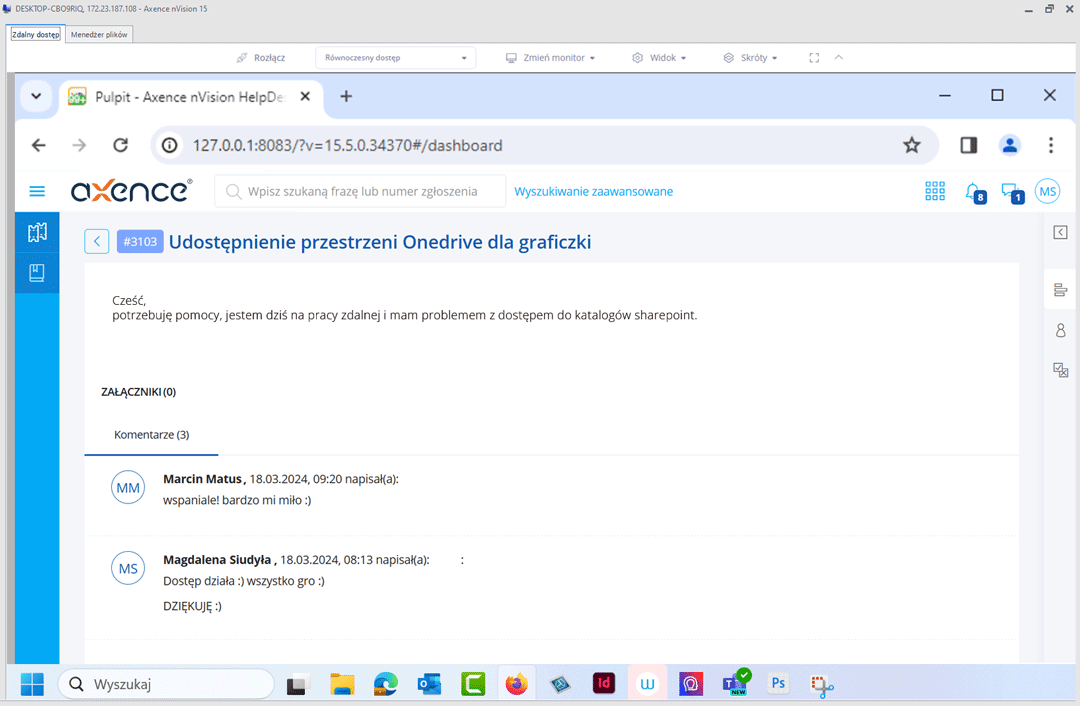Click the ticket search input field
This screenshot has height=706, width=1080.
click(360, 191)
